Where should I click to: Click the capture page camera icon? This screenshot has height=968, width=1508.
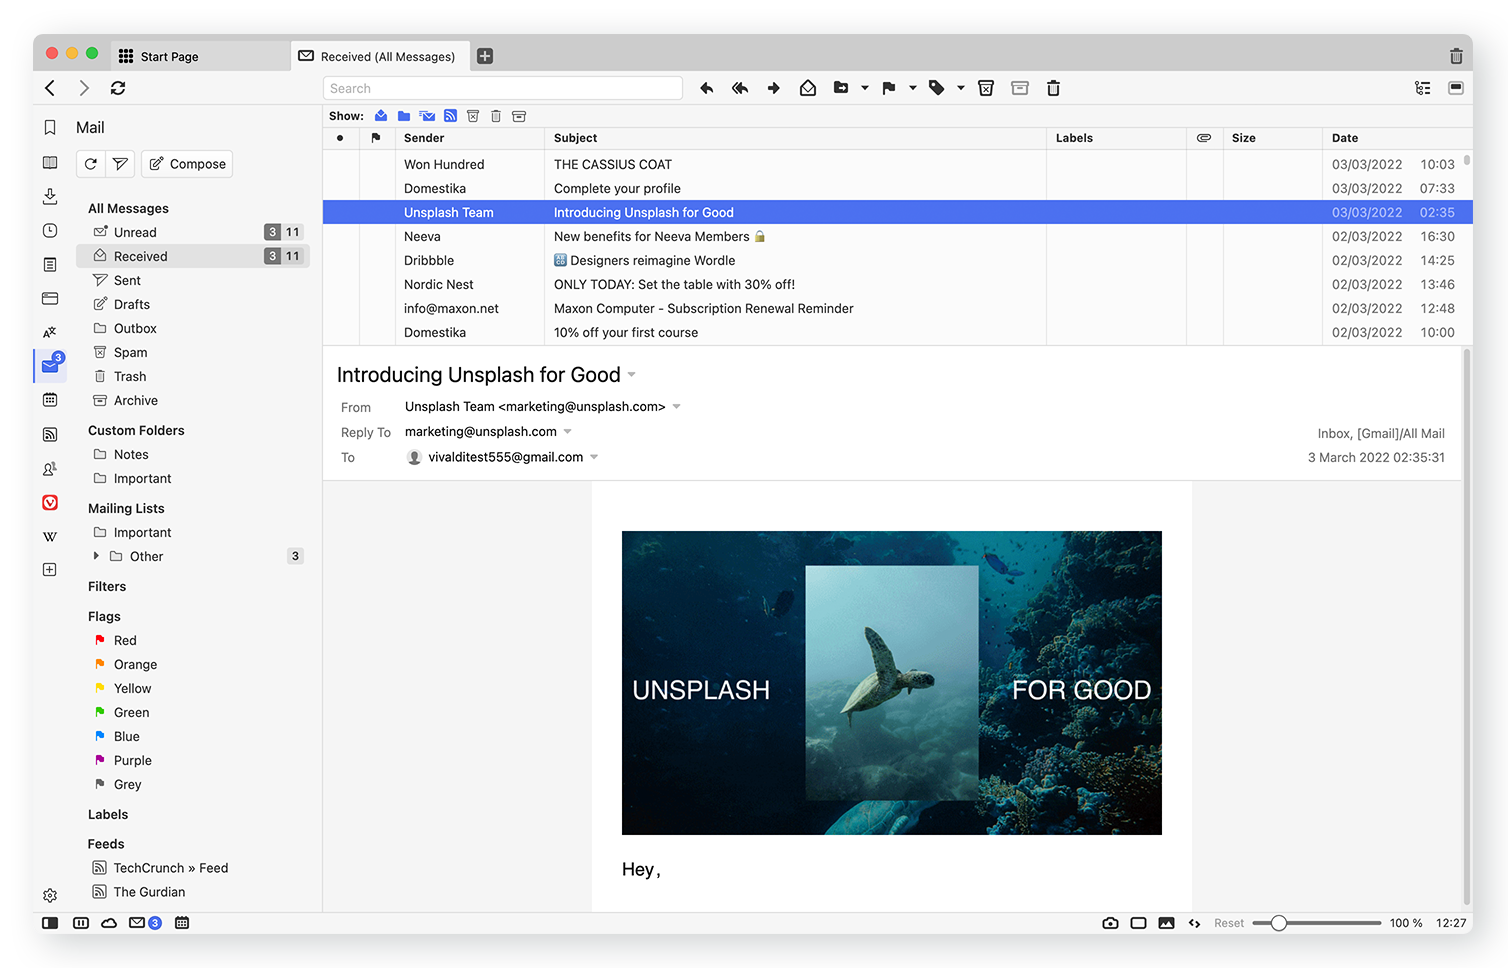click(x=1110, y=923)
